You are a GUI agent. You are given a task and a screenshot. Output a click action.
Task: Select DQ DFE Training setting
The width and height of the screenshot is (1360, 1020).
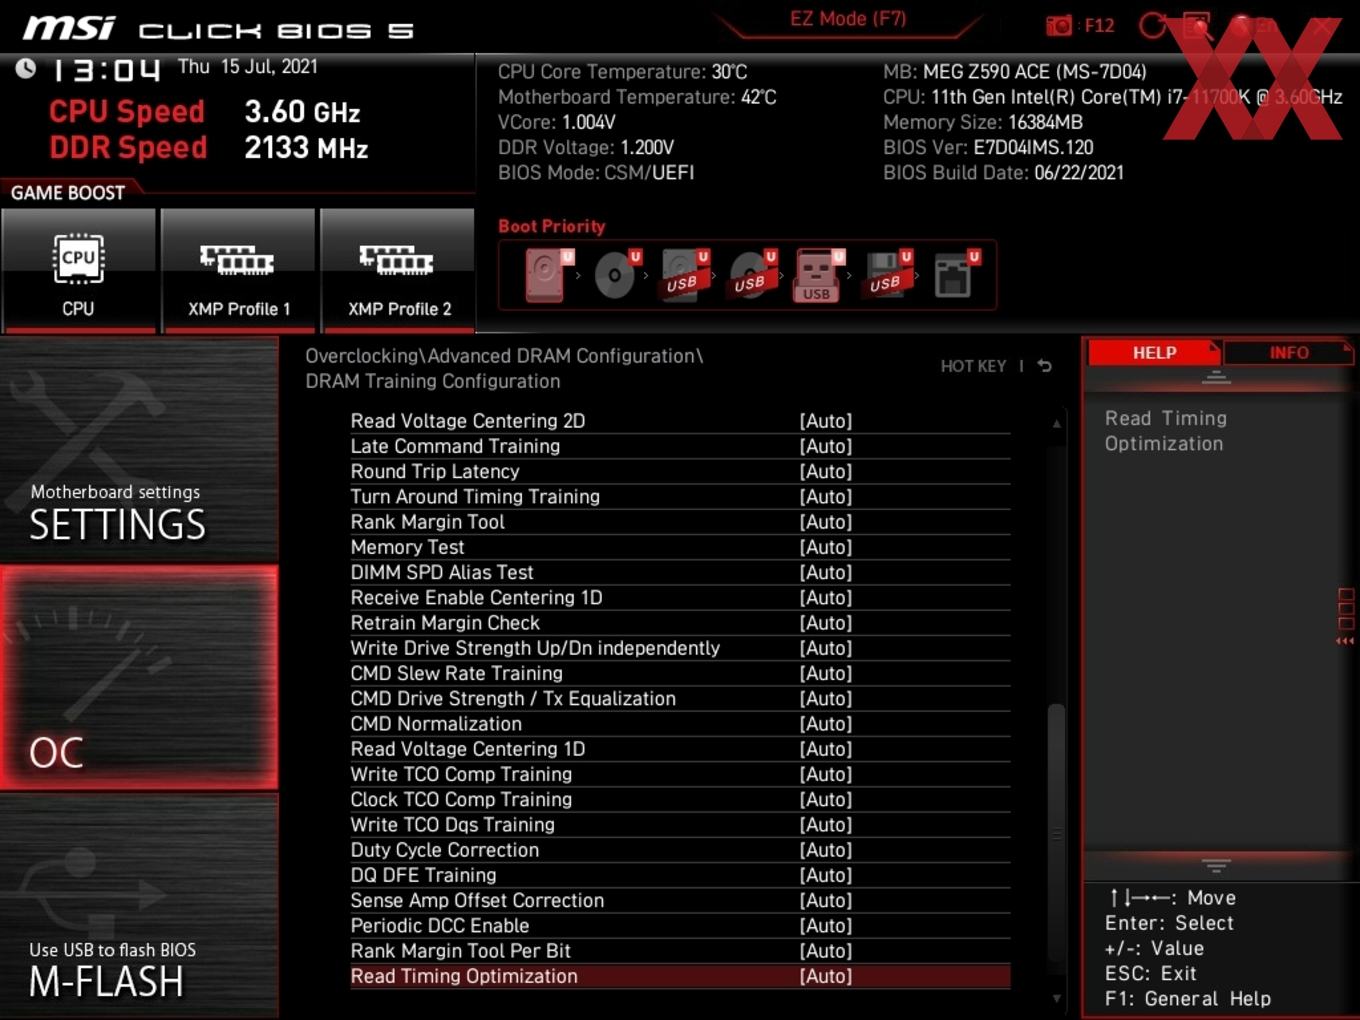click(680, 875)
